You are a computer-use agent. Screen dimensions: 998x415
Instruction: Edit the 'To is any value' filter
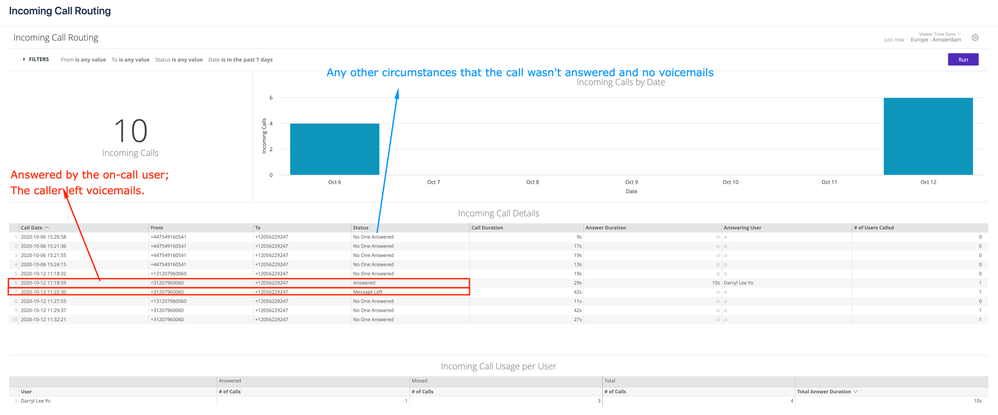[130, 59]
